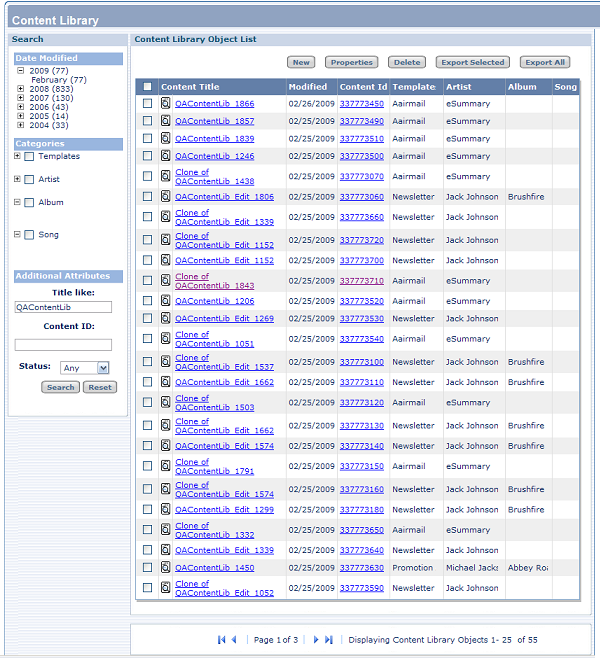Go to the first page of results
The height and width of the screenshot is (658, 600).
[x=222, y=639]
